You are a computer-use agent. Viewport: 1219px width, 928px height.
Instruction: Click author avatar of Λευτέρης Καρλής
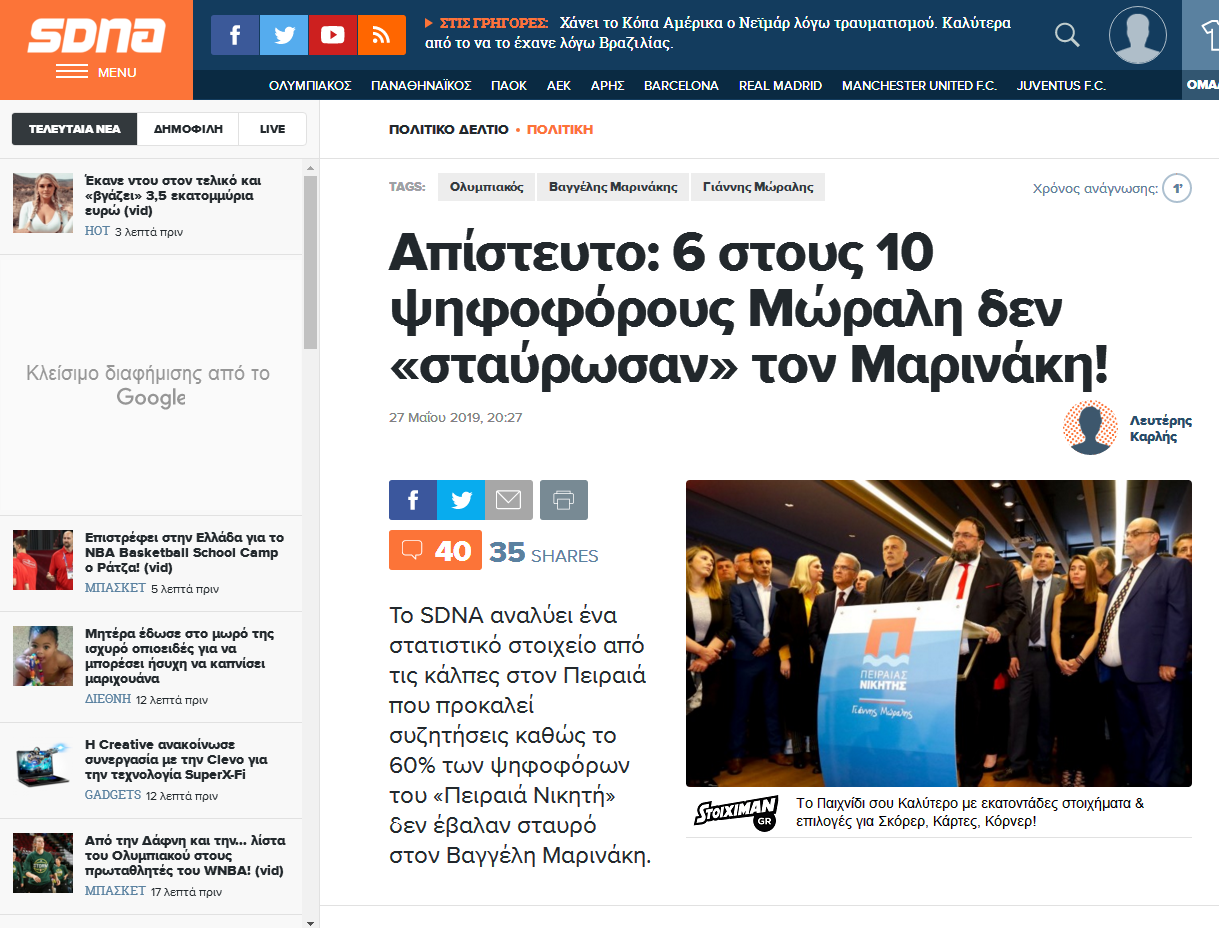(x=1090, y=428)
